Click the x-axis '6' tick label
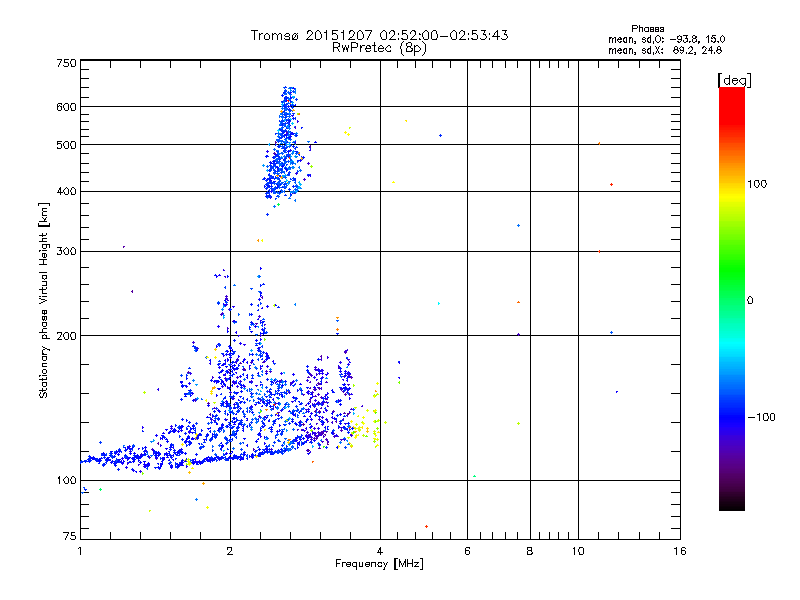 [x=467, y=551]
